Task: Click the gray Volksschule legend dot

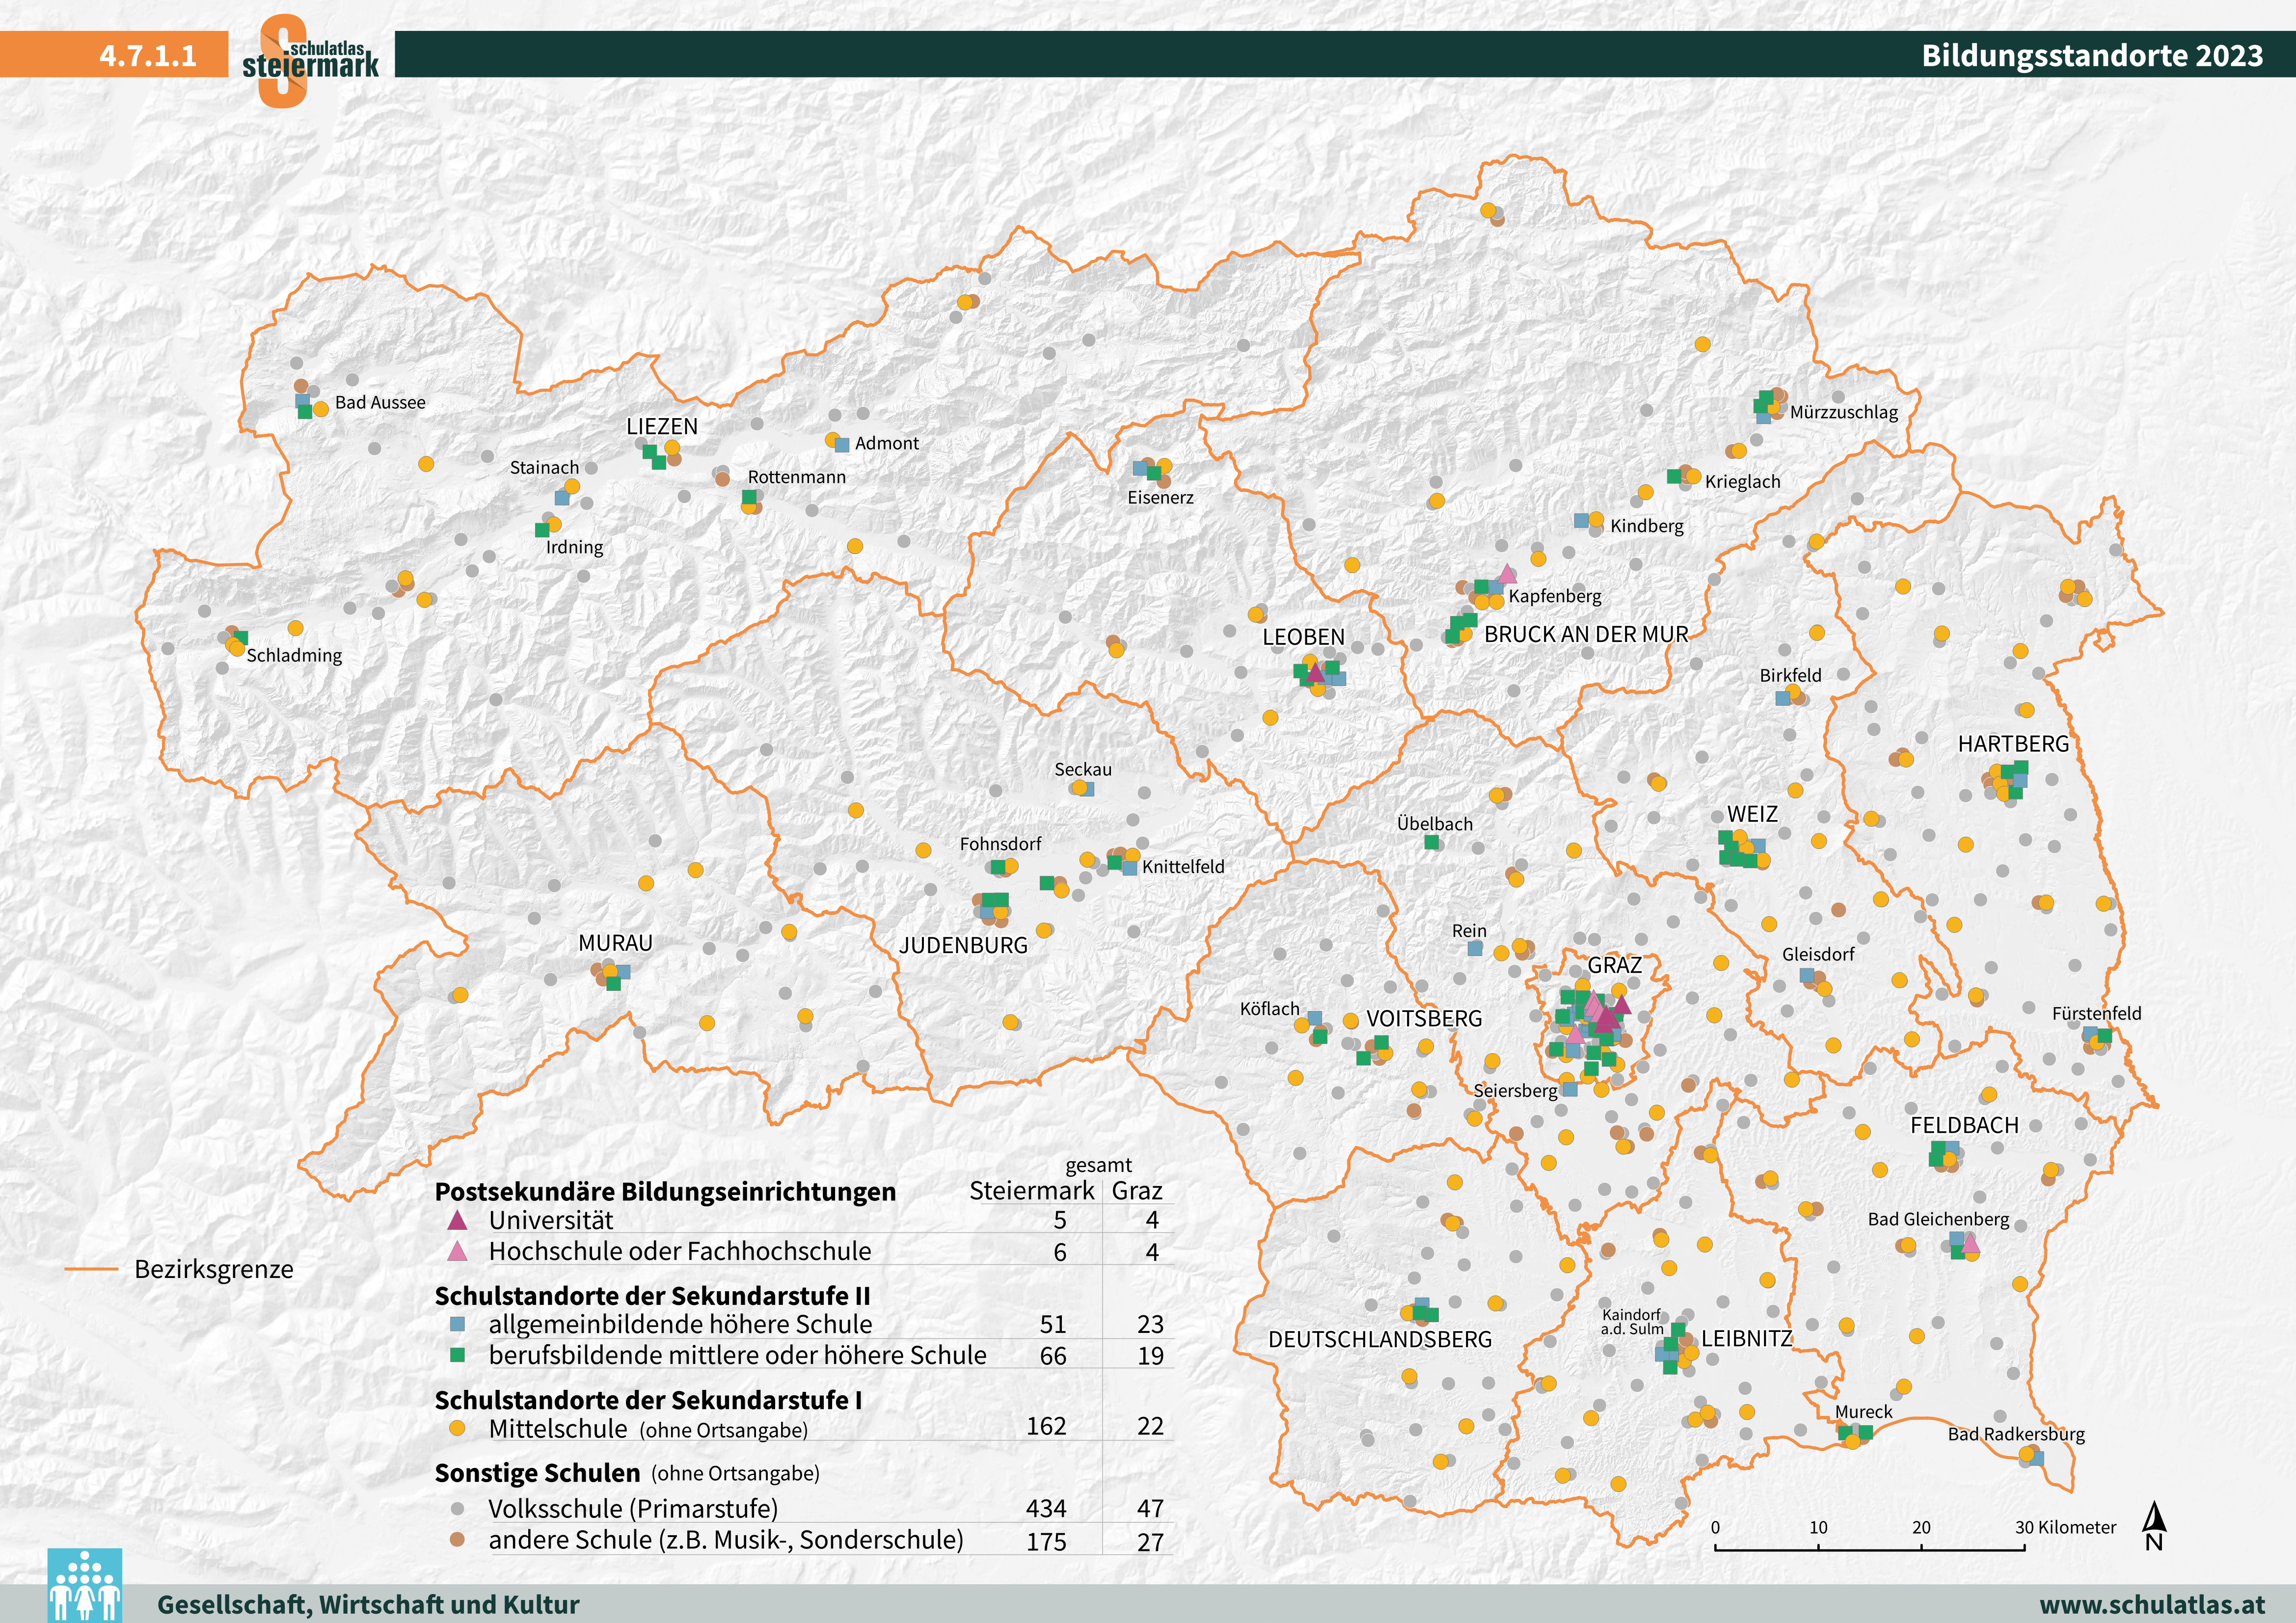Action: 458,1508
